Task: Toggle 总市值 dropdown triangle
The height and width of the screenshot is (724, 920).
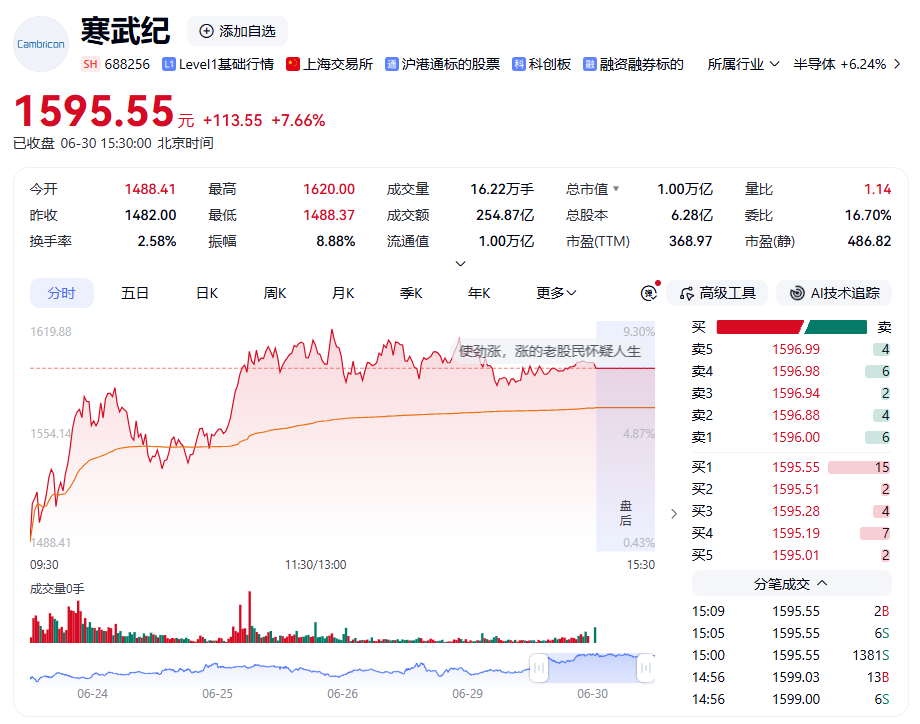Action: click(x=616, y=189)
